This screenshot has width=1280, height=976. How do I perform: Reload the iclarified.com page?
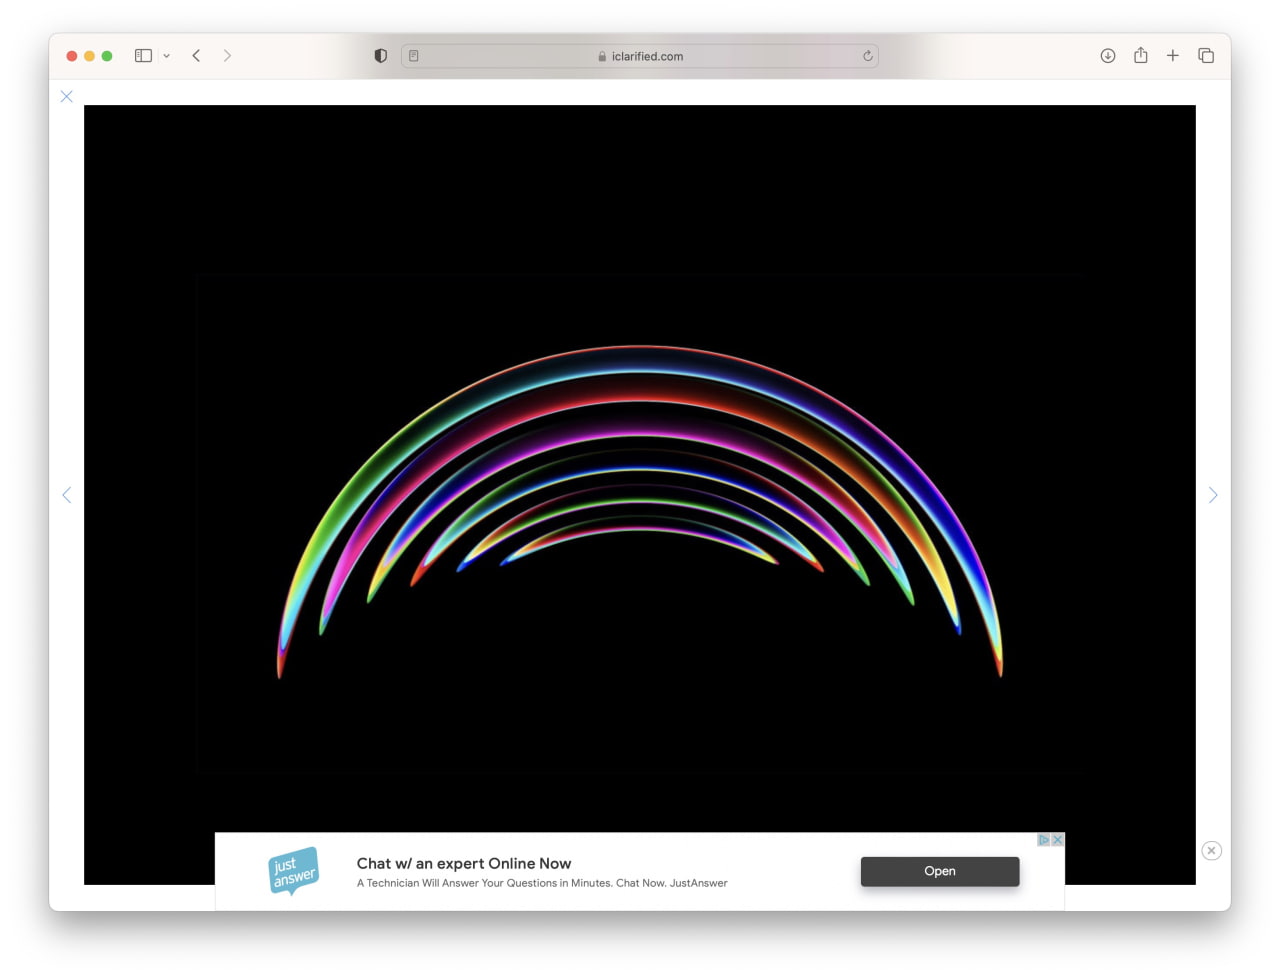click(x=867, y=56)
